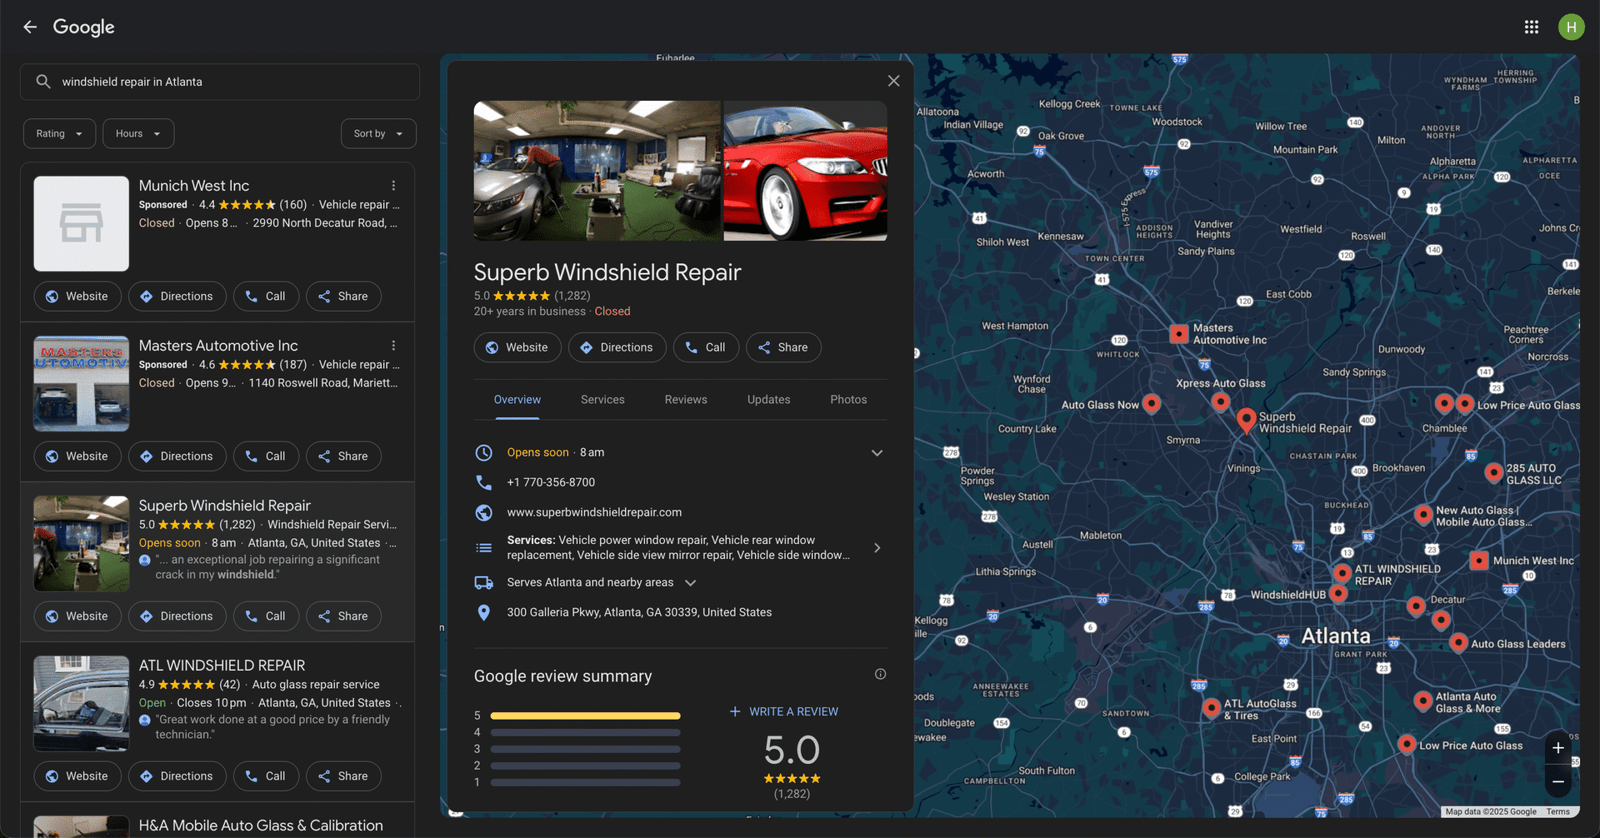This screenshot has height=838, width=1600.
Task: Switch to the Overview tab
Action: point(517,400)
